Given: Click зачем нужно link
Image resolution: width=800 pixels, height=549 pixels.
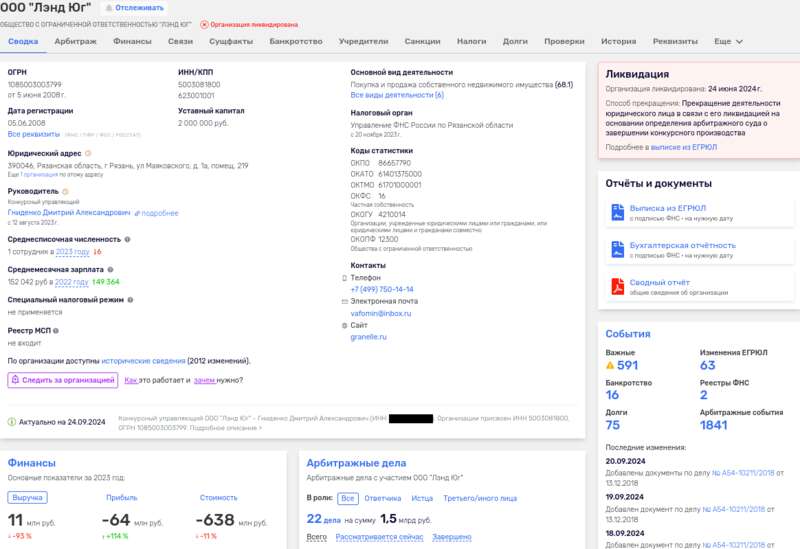Looking at the screenshot, I should click(x=205, y=380).
